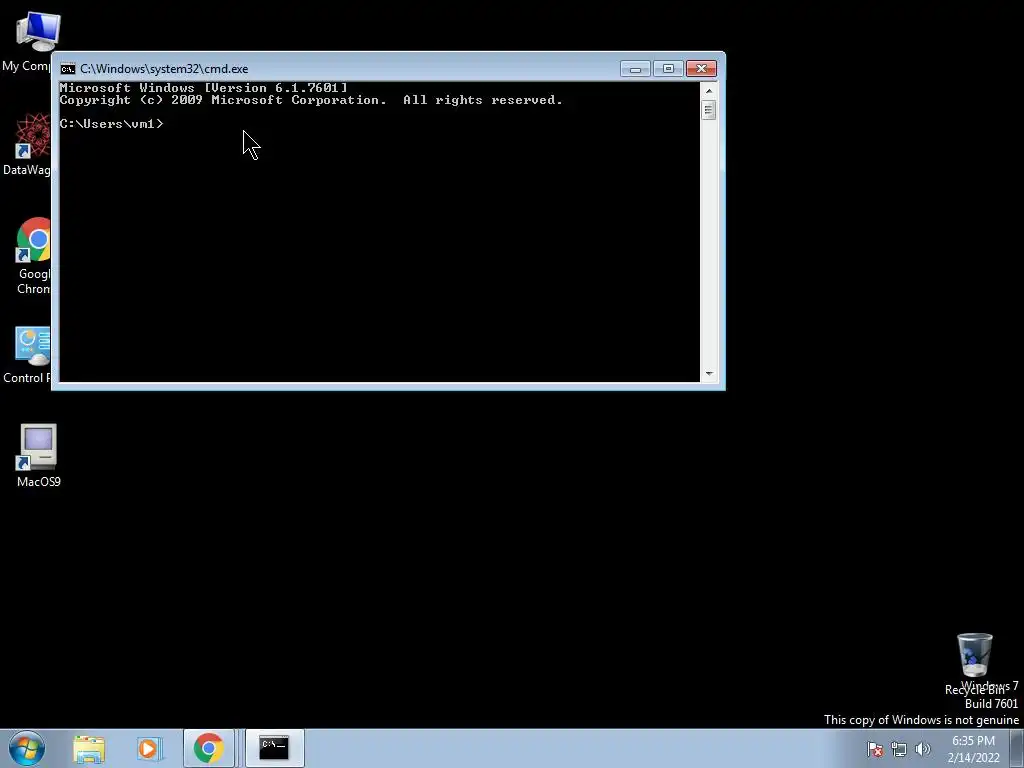This screenshot has width=1024, height=768.
Task: Click the scrollbar up arrow in cmd
Action: (x=709, y=91)
